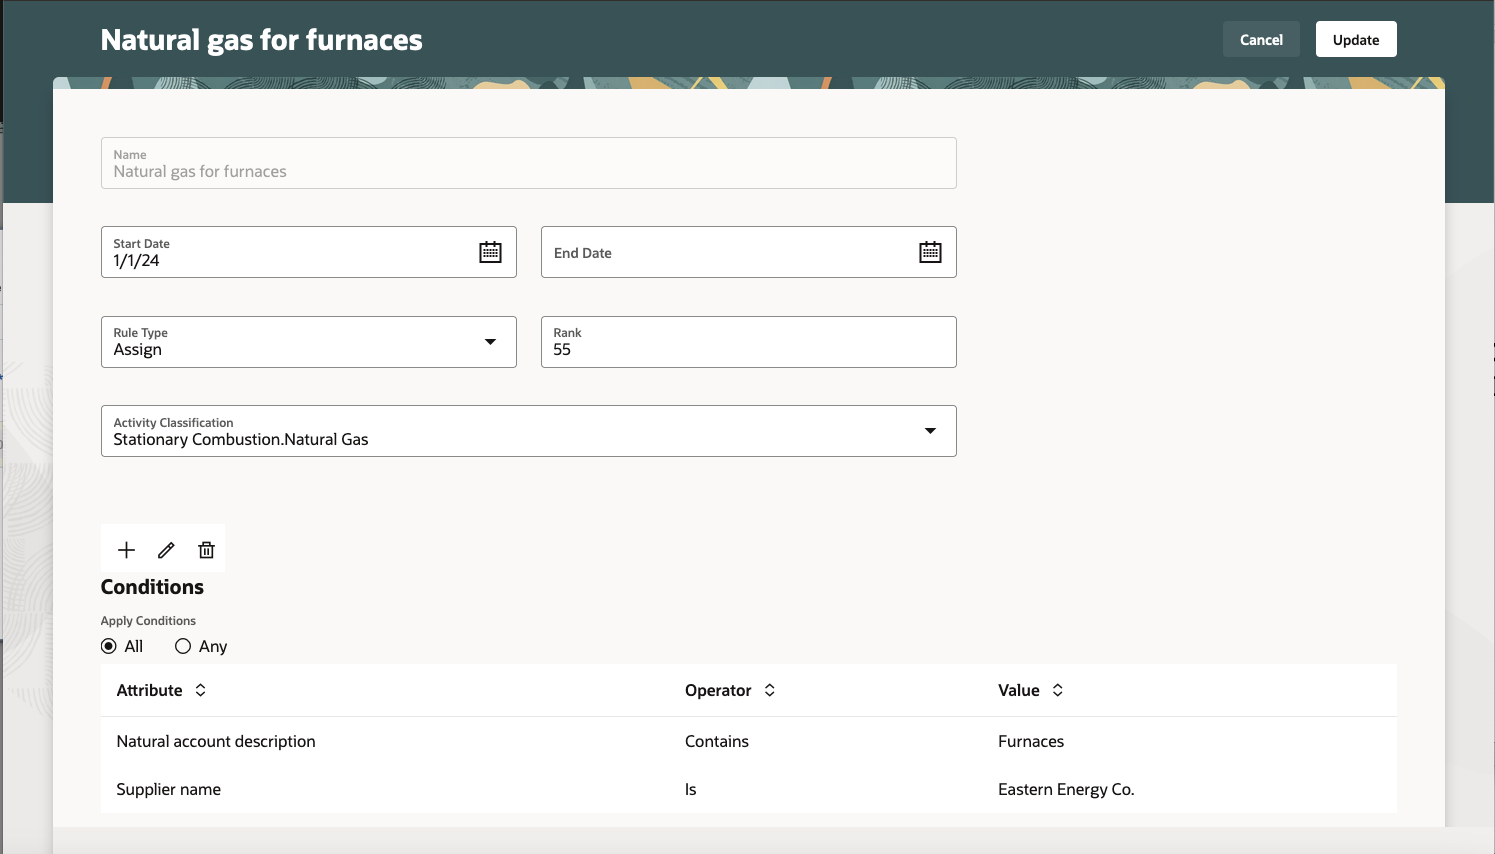The width and height of the screenshot is (1495, 854).
Task: Expand the Activity Classification dropdown
Action: point(930,431)
